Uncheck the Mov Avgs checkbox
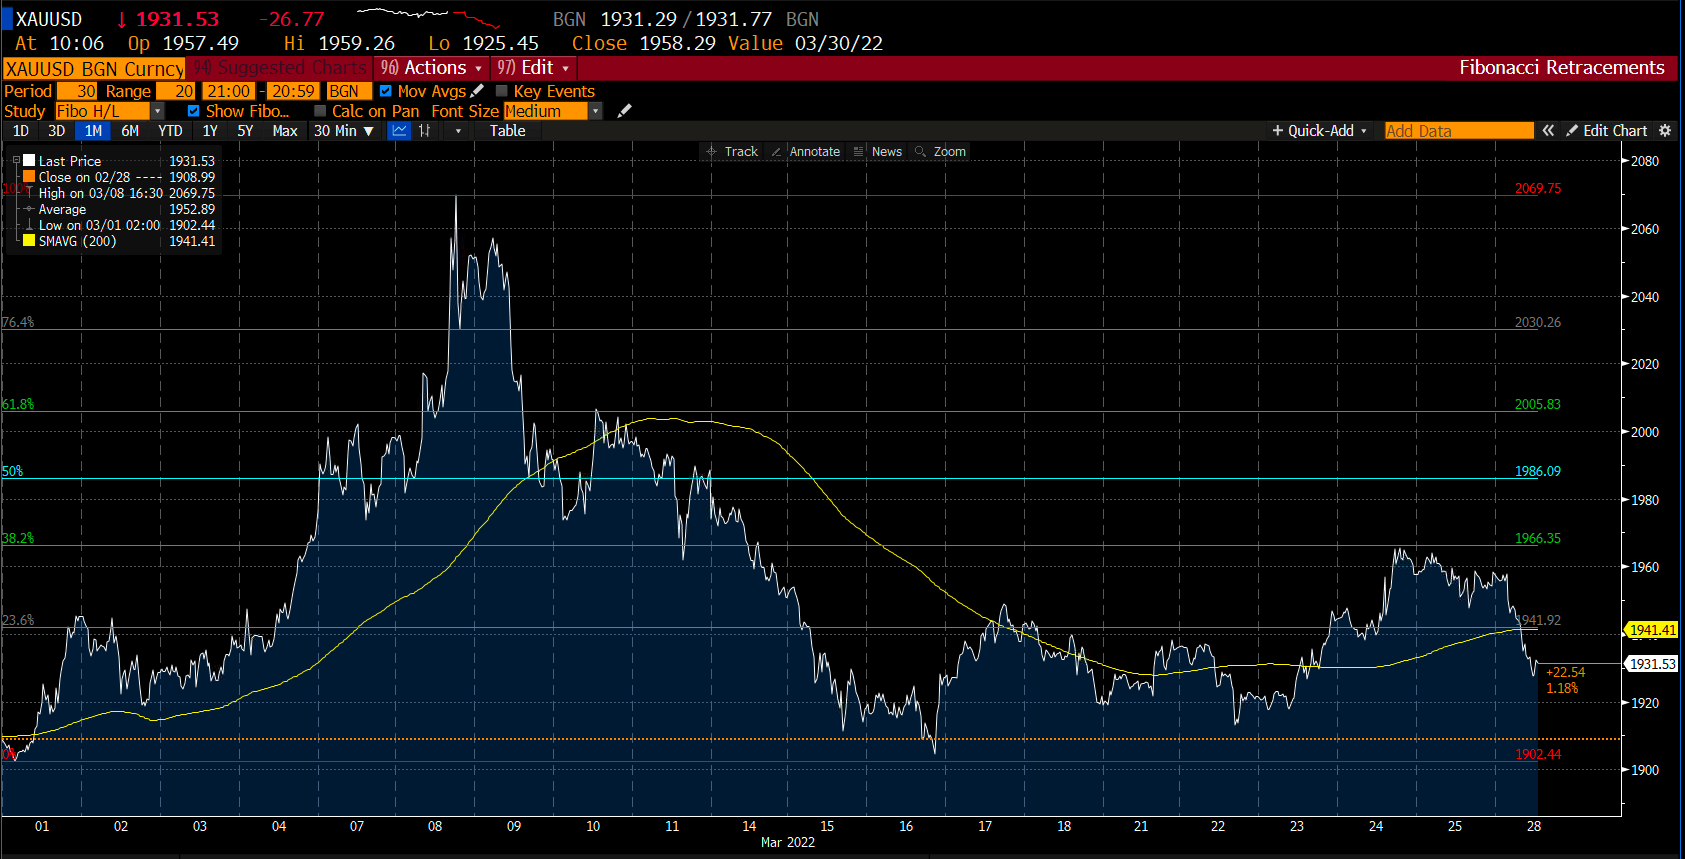Image resolution: width=1685 pixels, height=859 pixels. pyautogui.click(x=386, y=91)
